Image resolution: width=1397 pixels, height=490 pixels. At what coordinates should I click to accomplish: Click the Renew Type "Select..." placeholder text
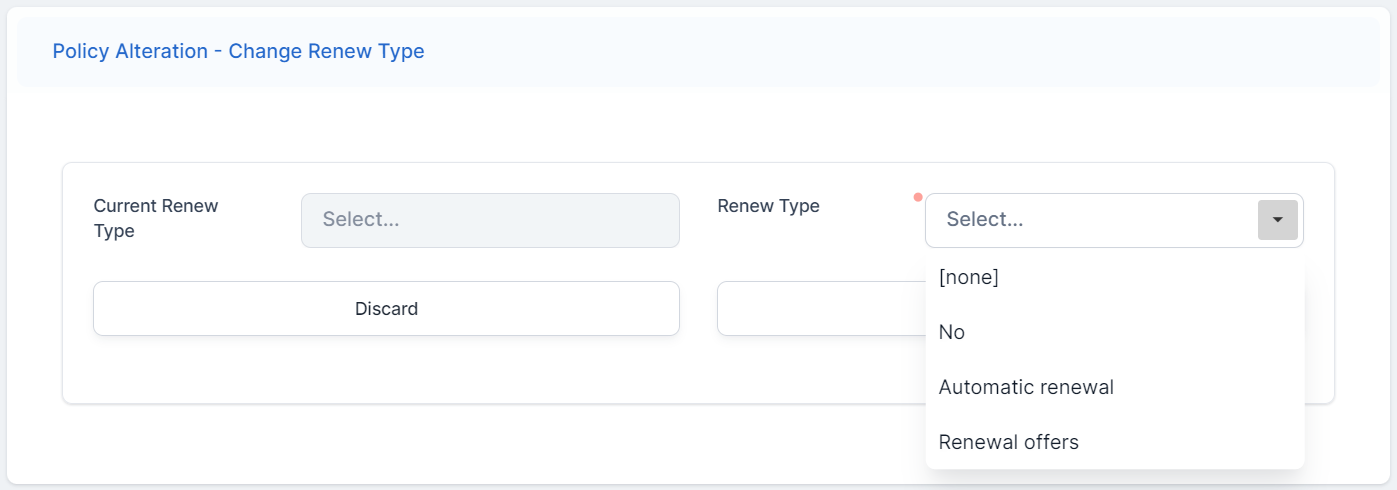click(985, 220)
